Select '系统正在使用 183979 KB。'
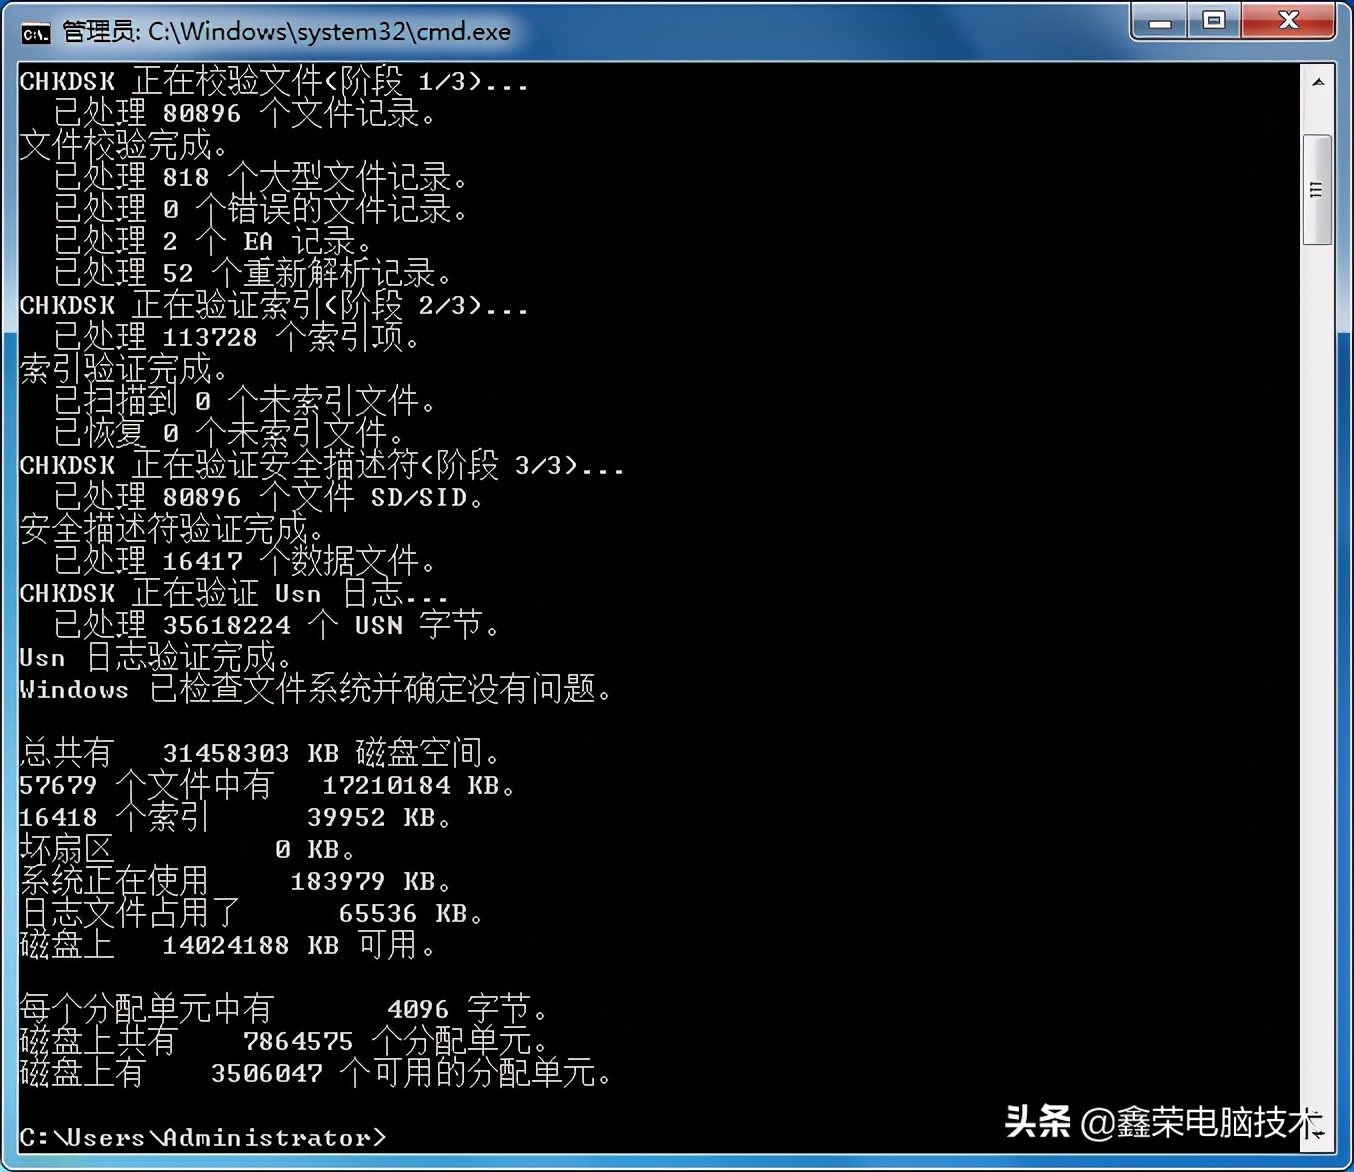This screenshot has width=1354, height=1172. coord(237,881)
